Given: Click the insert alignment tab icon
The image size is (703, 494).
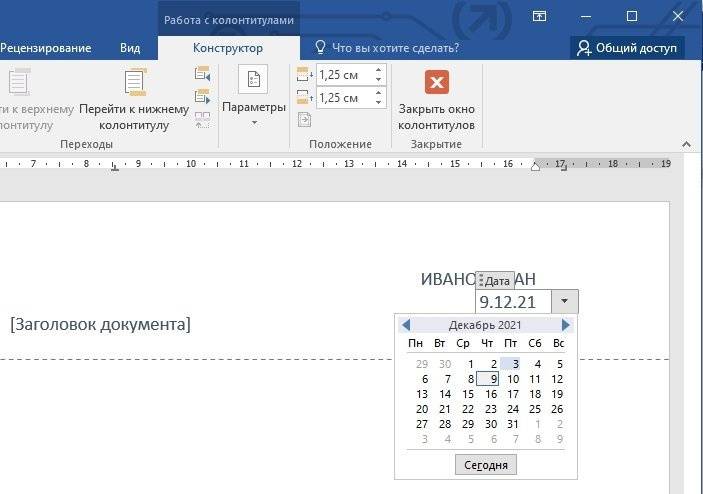Looking at the screenshot, I should pyautogui.click(x=305, y=120).
